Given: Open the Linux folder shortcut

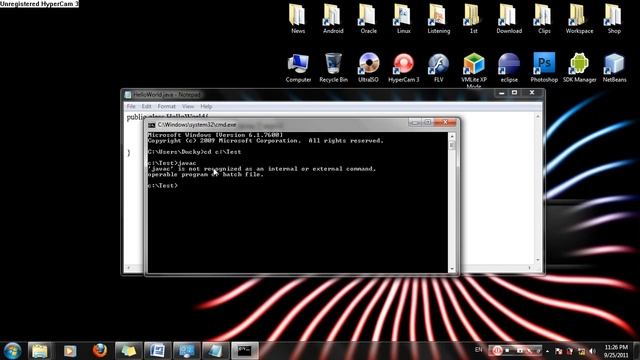Looking at the screenshot, I should click(403, 18).
